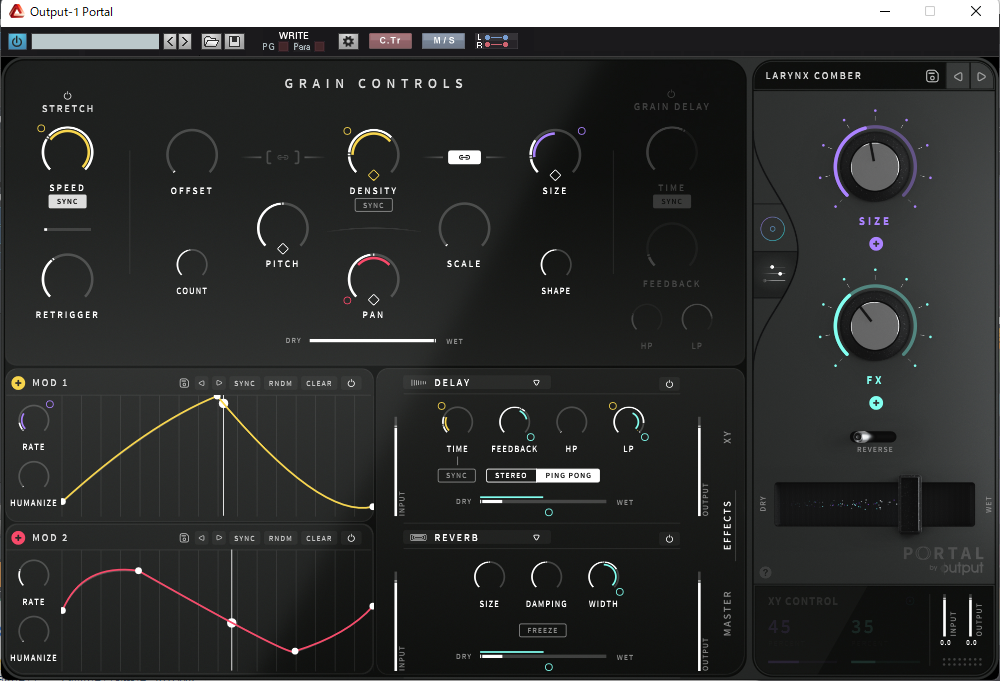The image size is (1000, 681).
Task: Click the Grain Delay Time SYNC button
Action: pyautogui.click(x=672, y=201)
